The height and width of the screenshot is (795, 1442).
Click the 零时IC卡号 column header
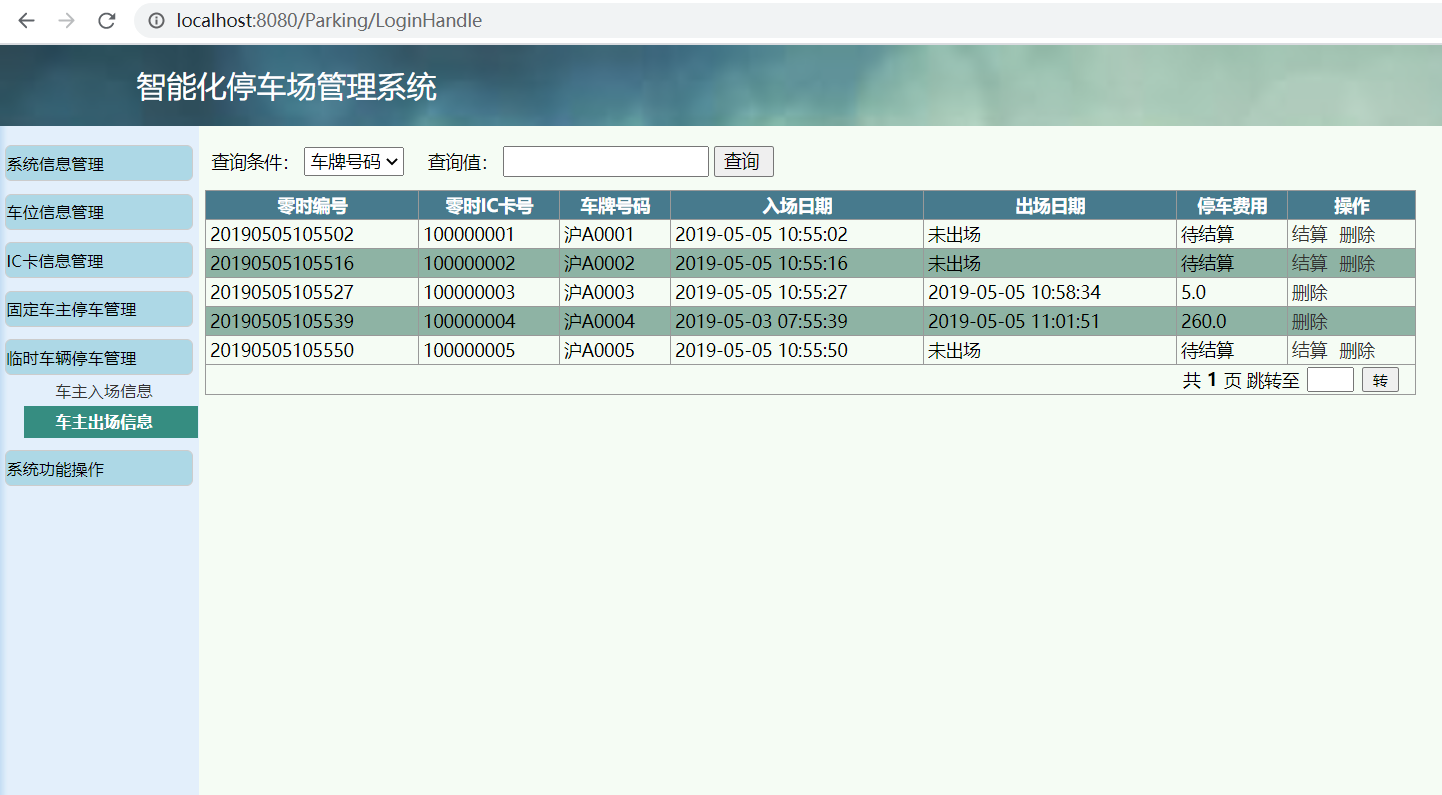(x=489, y=206)
